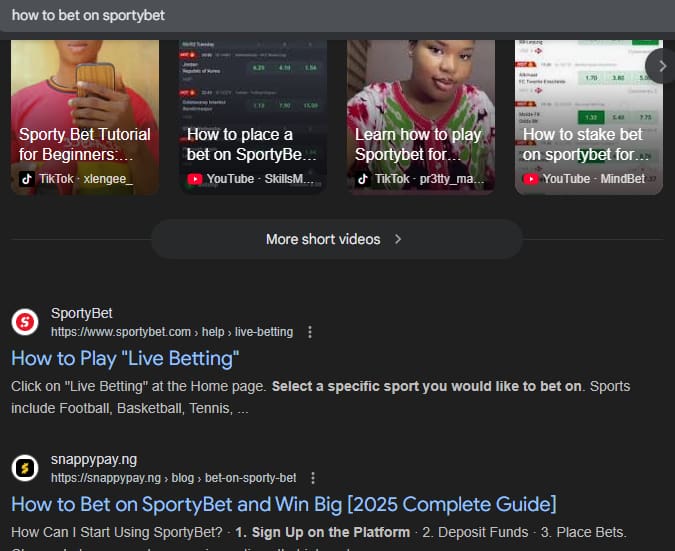Viewport: 675px width, 551px height.
Task: Open How to Bet on SportyBet and Win Big
Action: (x=284, y=505)
